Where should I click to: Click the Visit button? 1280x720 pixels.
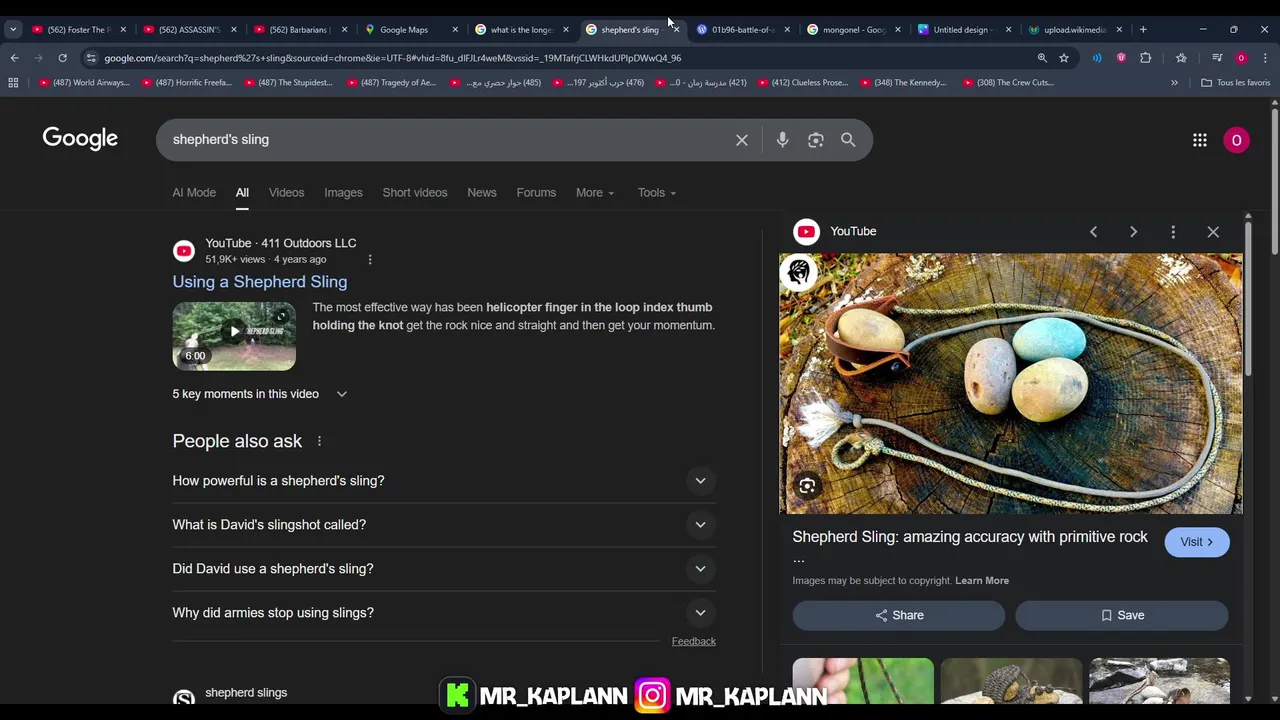pos(1197,542)
